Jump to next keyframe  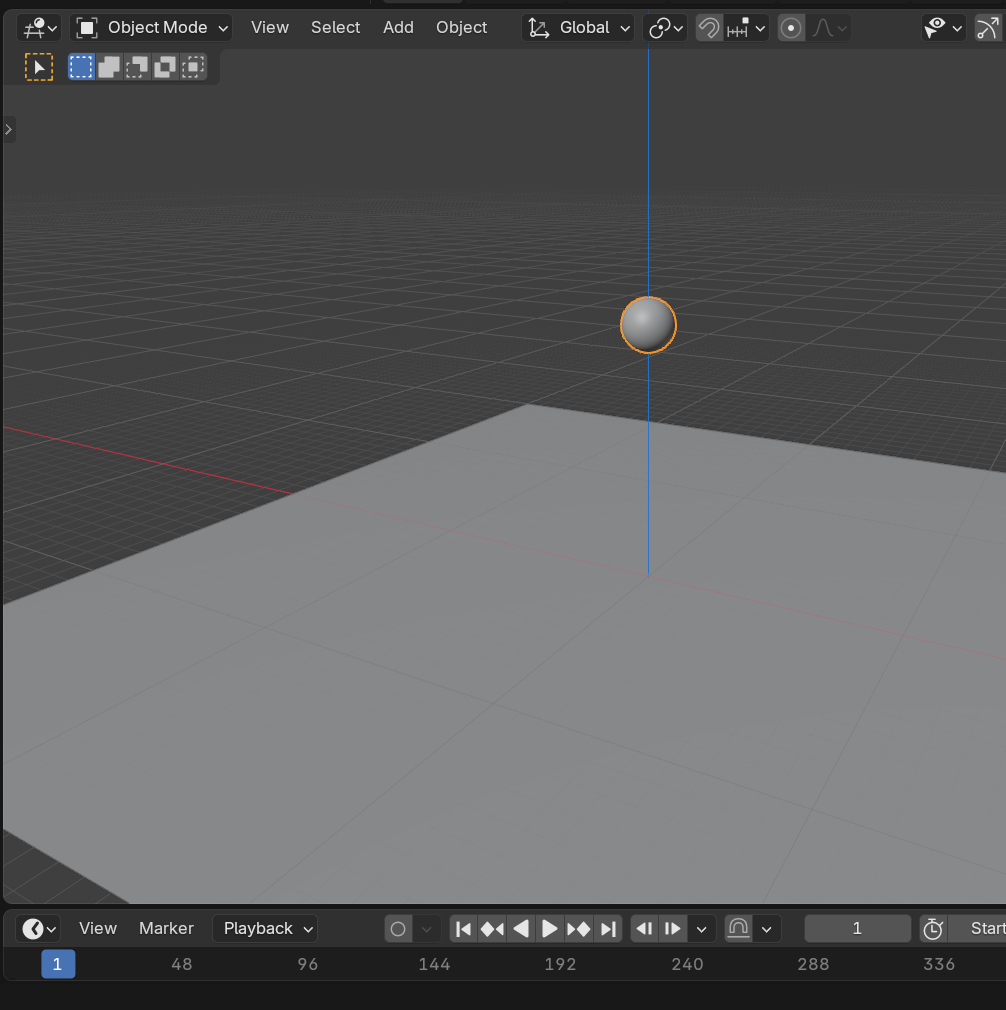pos(578,929)
